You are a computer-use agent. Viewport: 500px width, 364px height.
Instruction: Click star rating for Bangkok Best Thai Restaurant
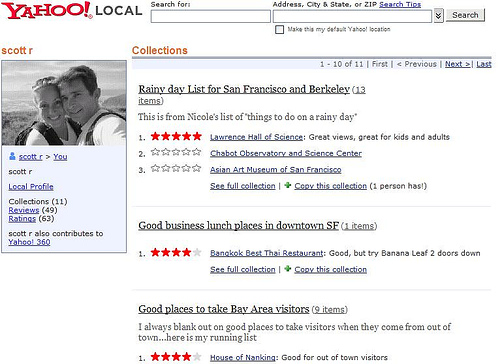point(176,252)
